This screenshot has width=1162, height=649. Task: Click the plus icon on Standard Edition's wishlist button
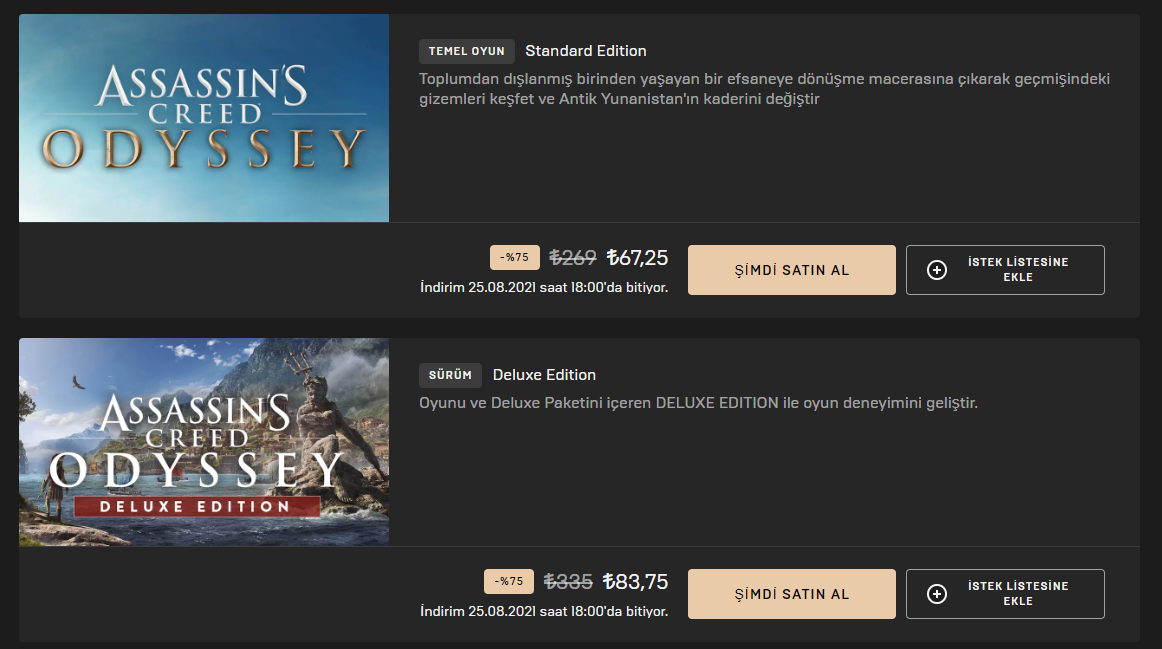coord(937,270)
